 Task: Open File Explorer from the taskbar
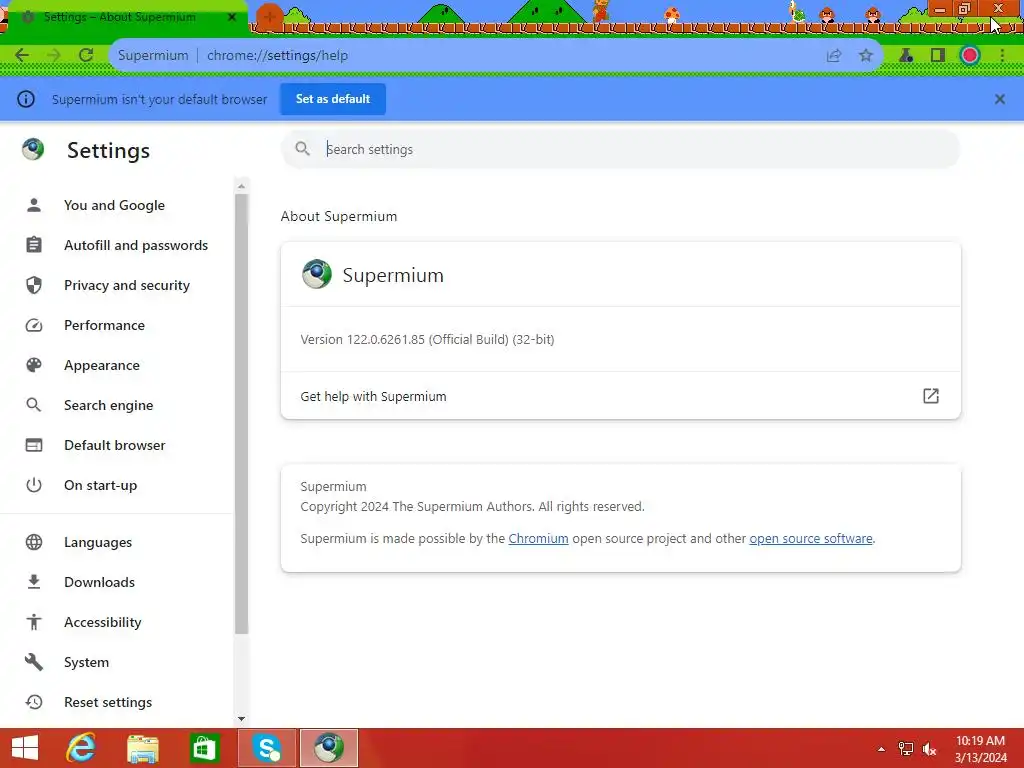(142, 748)
